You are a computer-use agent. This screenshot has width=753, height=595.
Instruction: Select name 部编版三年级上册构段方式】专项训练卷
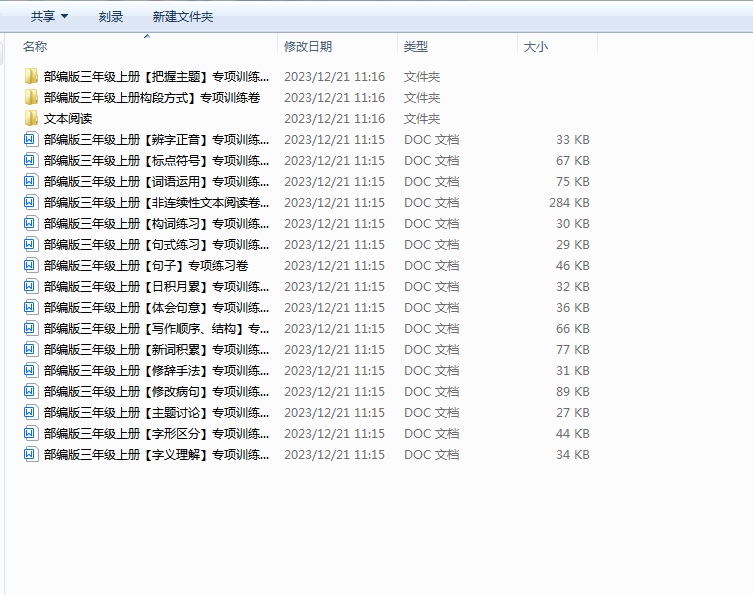pos(152,97)
